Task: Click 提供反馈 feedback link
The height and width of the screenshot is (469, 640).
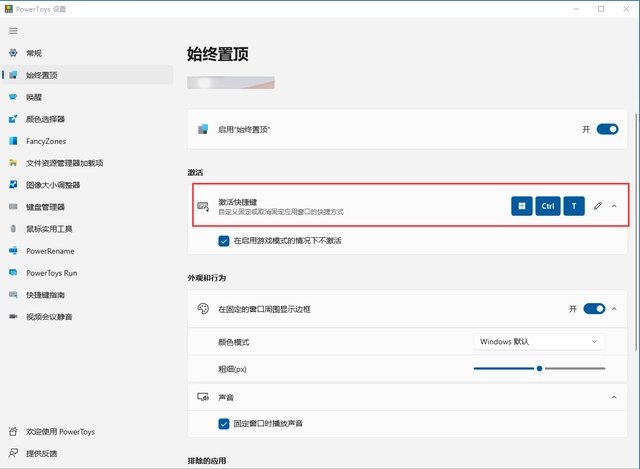Action: pos(41,453)
